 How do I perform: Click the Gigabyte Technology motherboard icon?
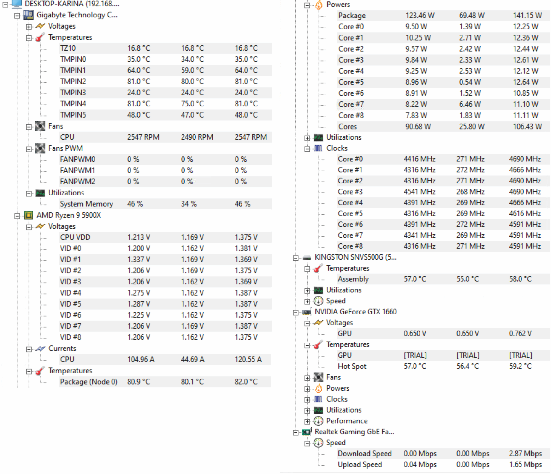tap(28, 15)
